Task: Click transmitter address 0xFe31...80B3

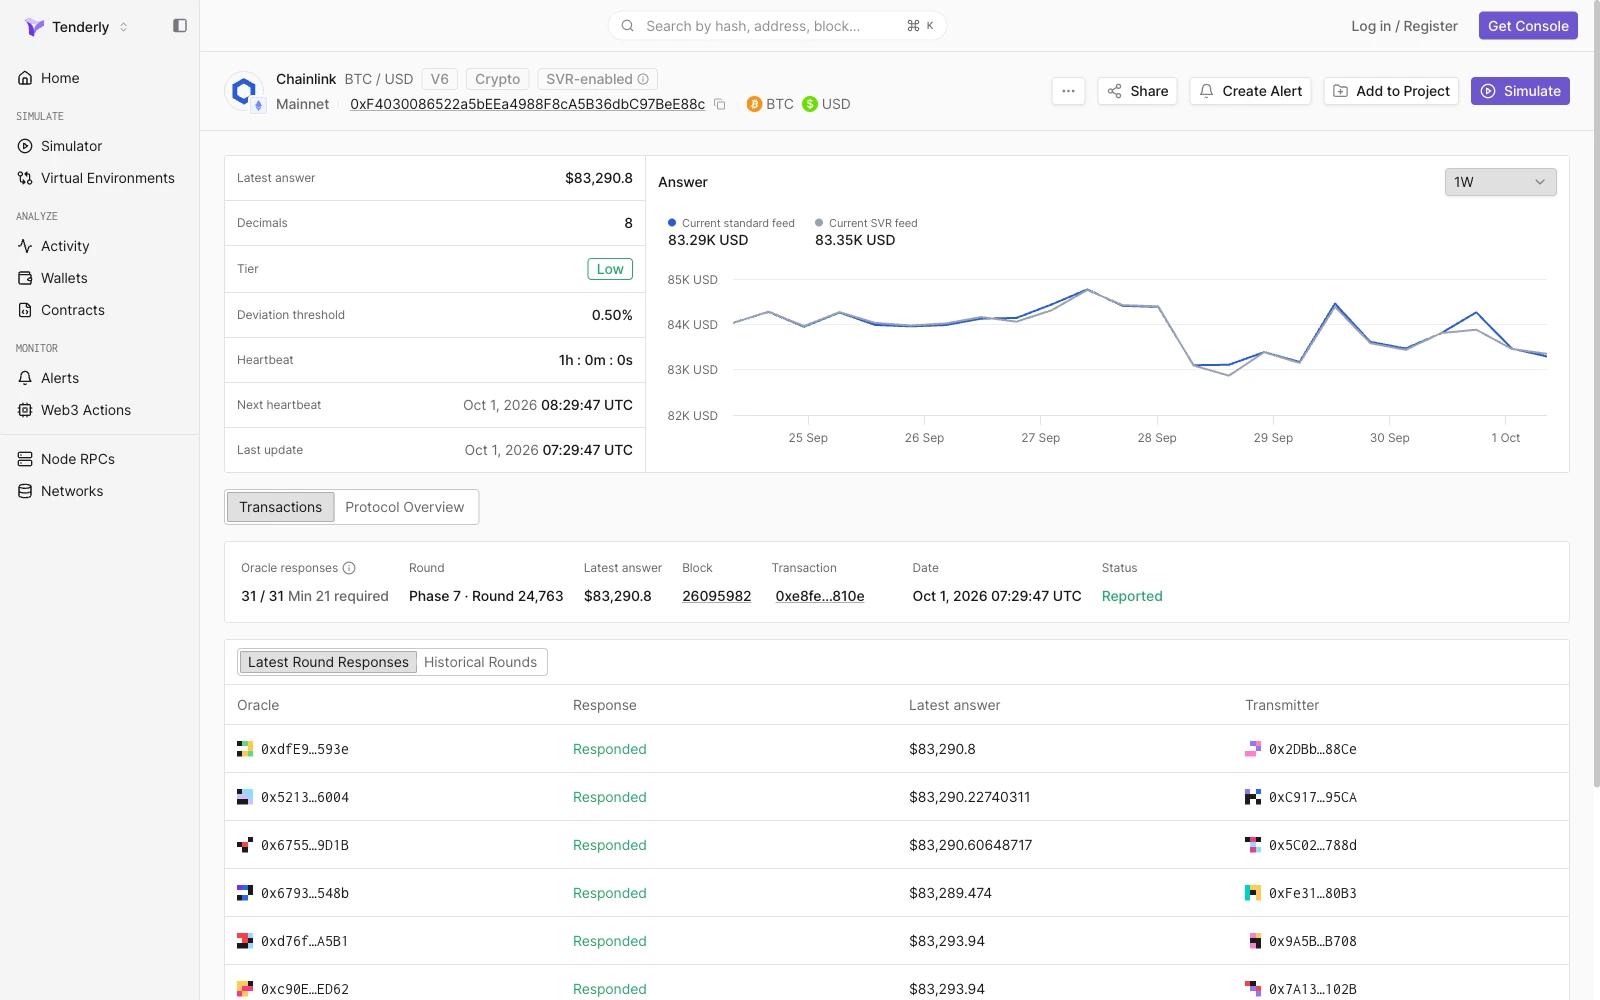Action: coord(1313,893)
